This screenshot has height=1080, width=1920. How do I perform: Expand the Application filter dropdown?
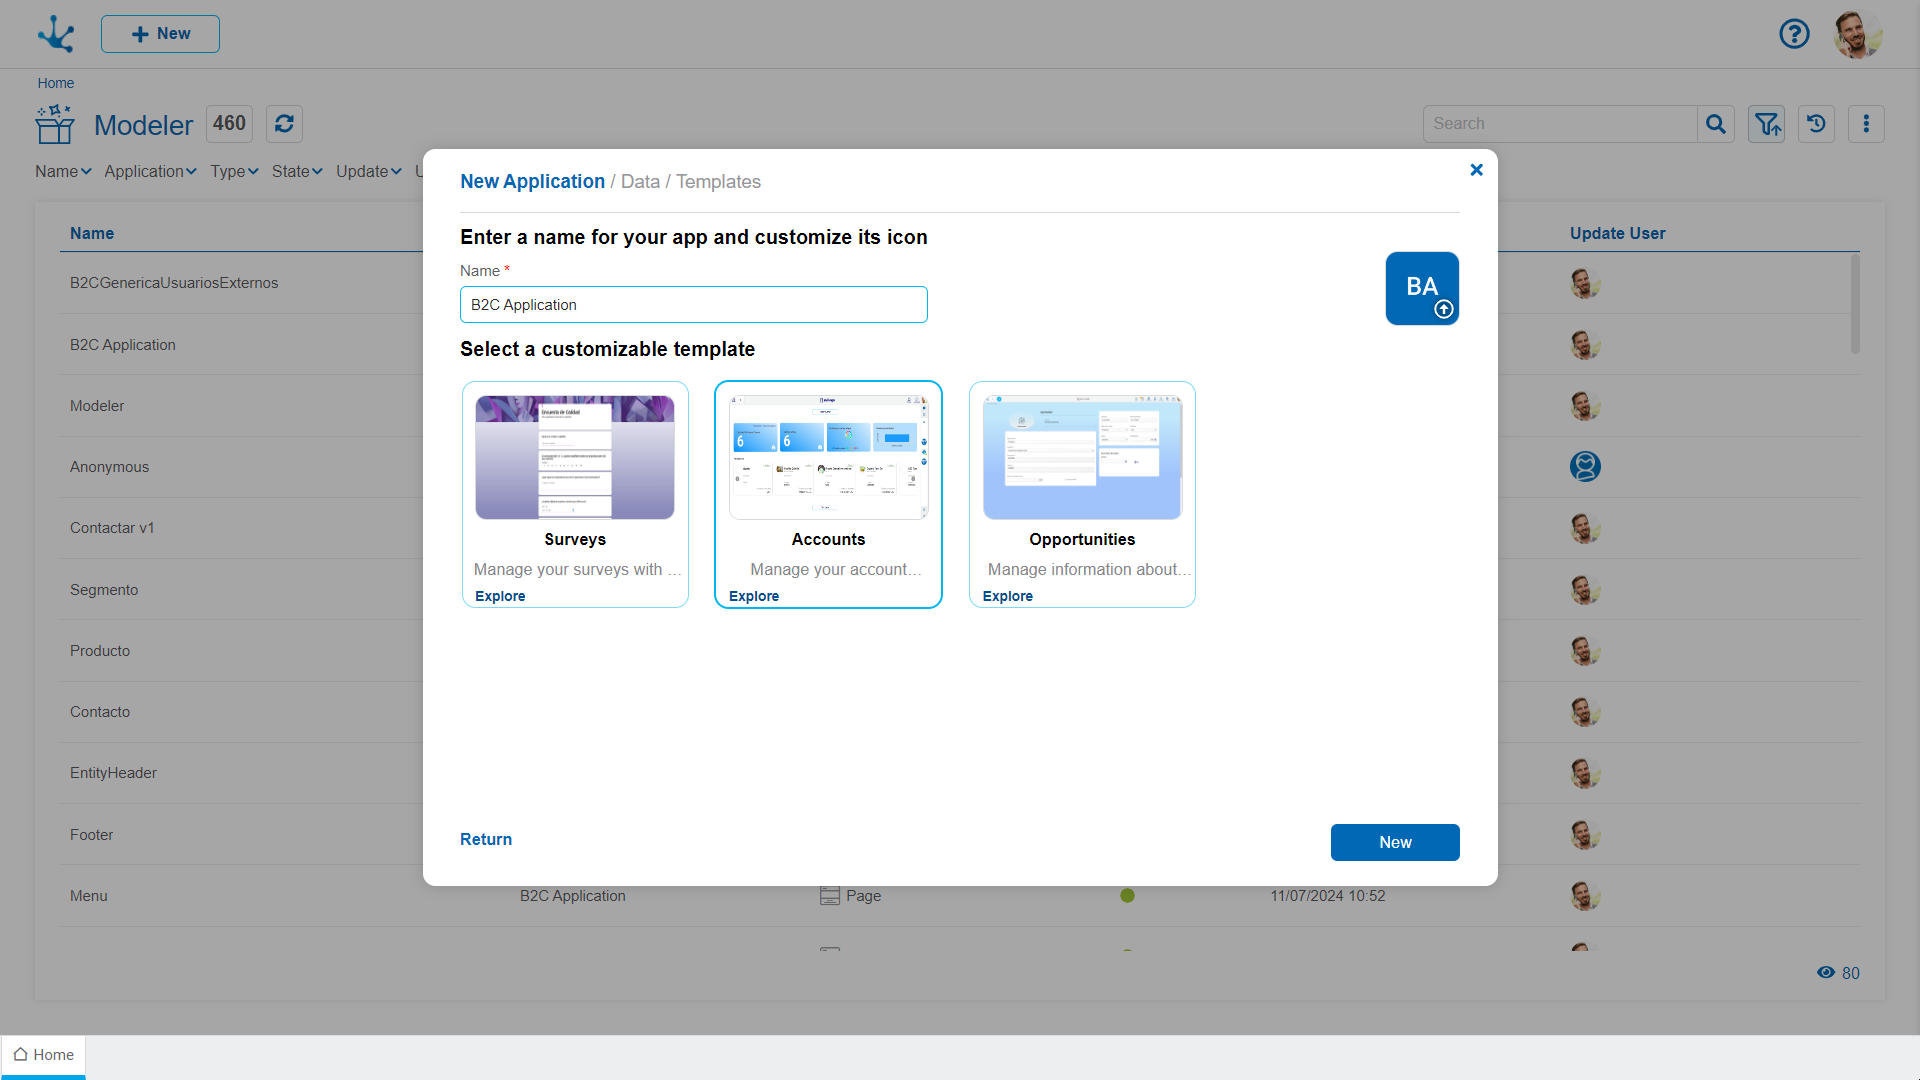click(x=150, y=171)
